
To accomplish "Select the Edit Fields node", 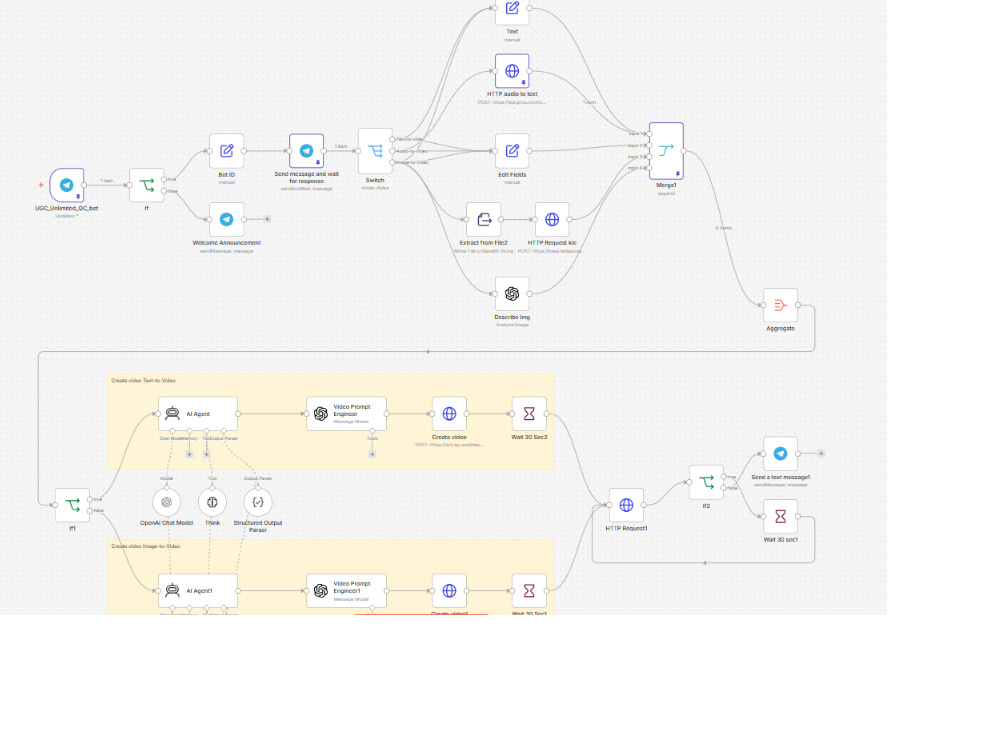I will [x=512, y=151].
